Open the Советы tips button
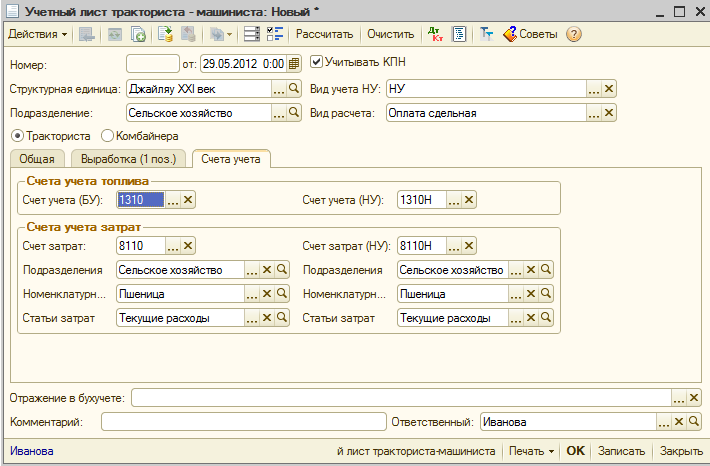This screenshot has height=466, width=710. point(531,34)
